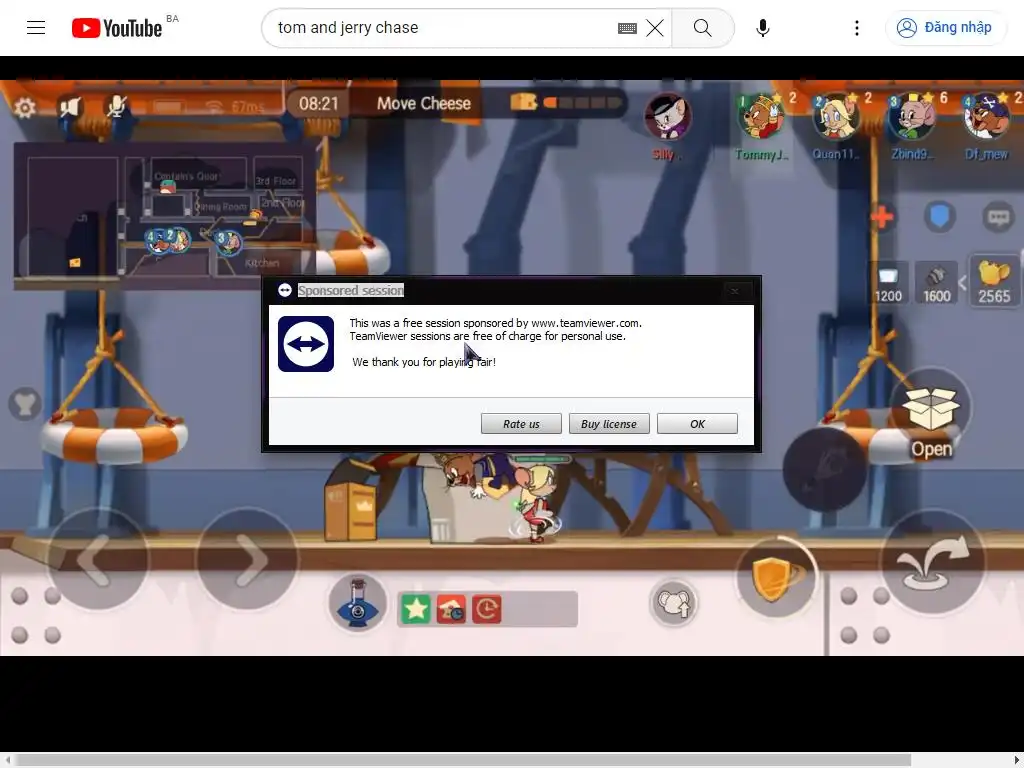Collapse the currency panel with the chevron arrow
1024x768 pixels.
tap(963, 283)
